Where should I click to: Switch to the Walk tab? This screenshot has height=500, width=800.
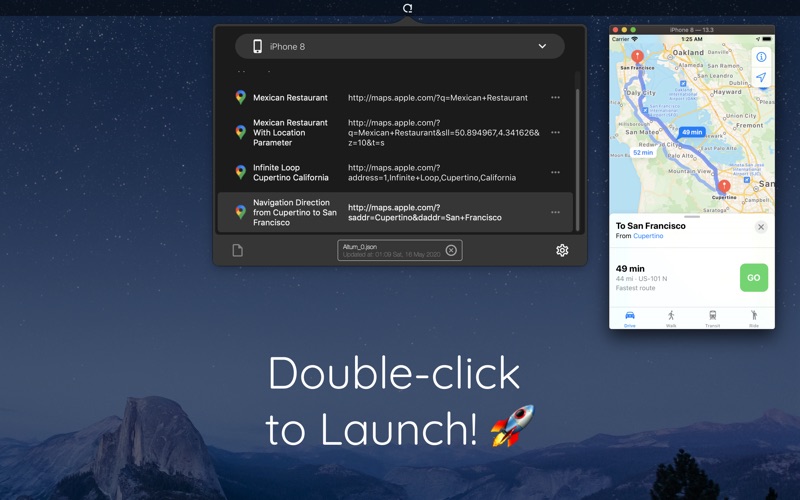[x=671, y=318]
